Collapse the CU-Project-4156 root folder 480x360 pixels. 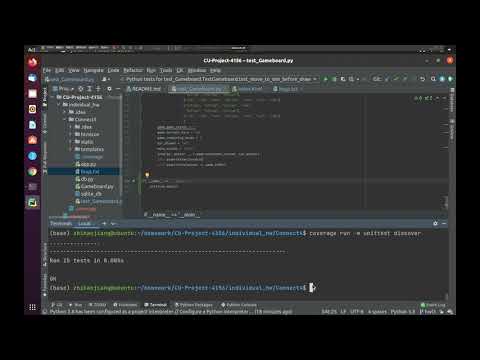pyautogui.click(x=52, y=97)
